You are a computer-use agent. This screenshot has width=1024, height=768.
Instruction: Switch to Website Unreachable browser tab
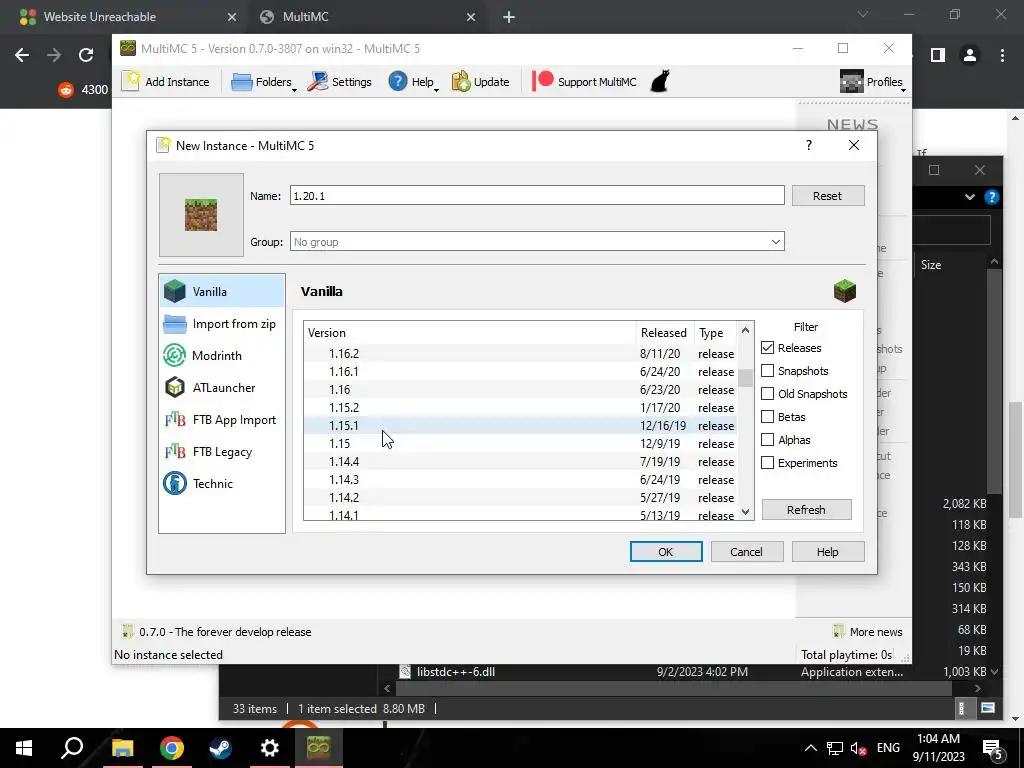click(127, 17)
